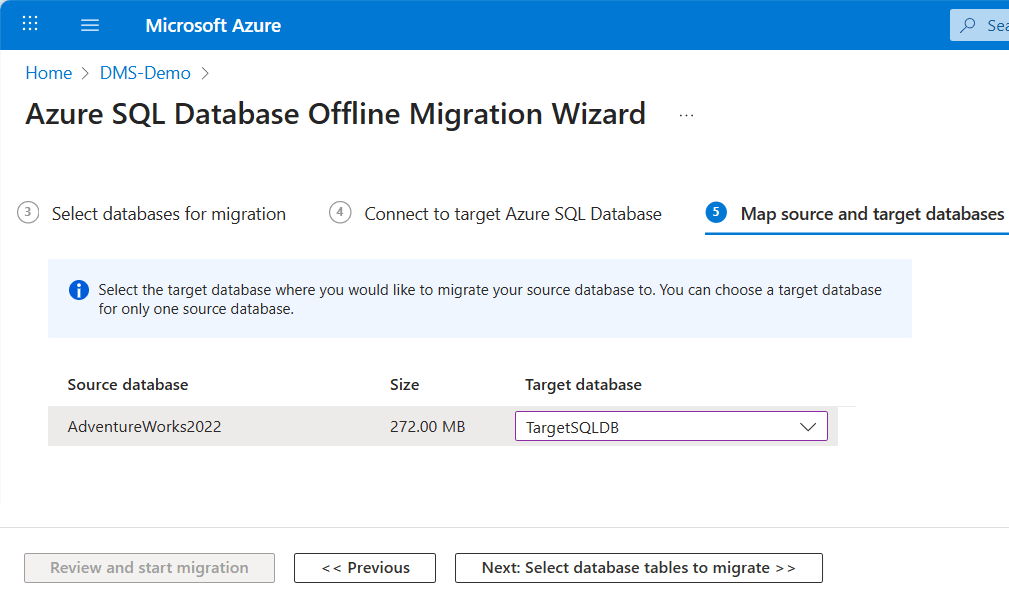Go to Select databases for migration step

(x=168, y=213)
